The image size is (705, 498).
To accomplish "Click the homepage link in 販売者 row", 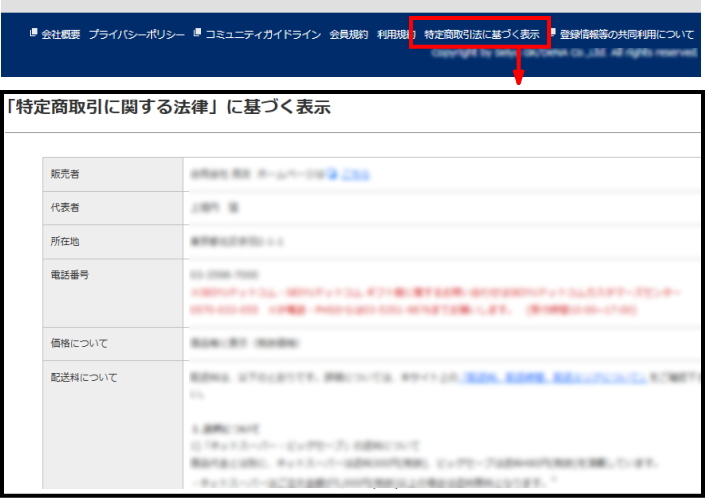I will tap(355, 174).
